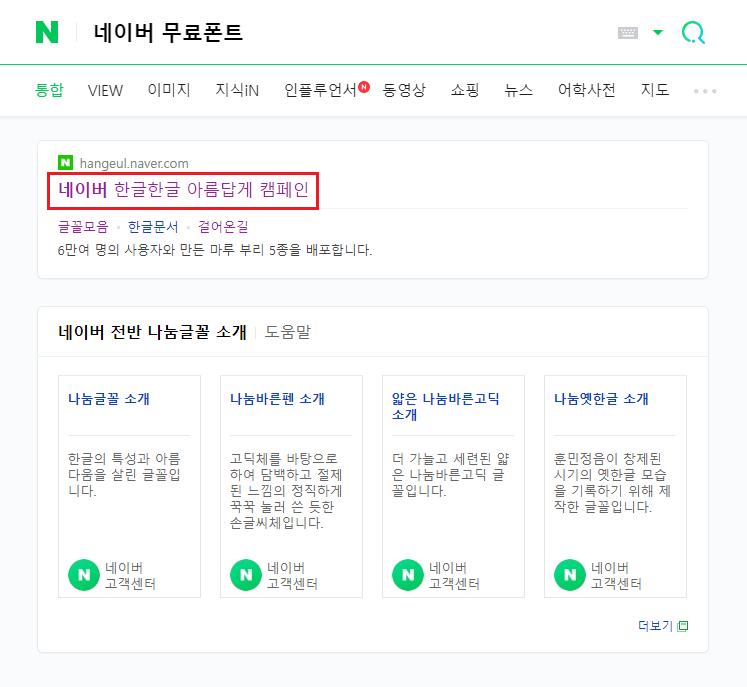The image size is (747, 687).
Task: Click the 네이버 전반 나눔글꼴 소개 heading
Action: (x=152, y=332)
